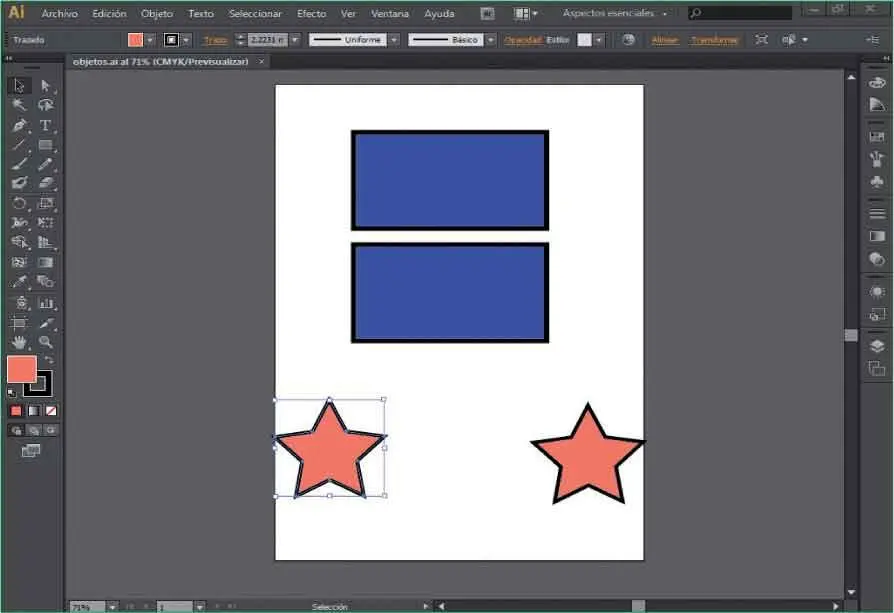Select the Gradient tool
Image resolution: width=894 pixels, height=613 pixels.
(x=46, y=262)
